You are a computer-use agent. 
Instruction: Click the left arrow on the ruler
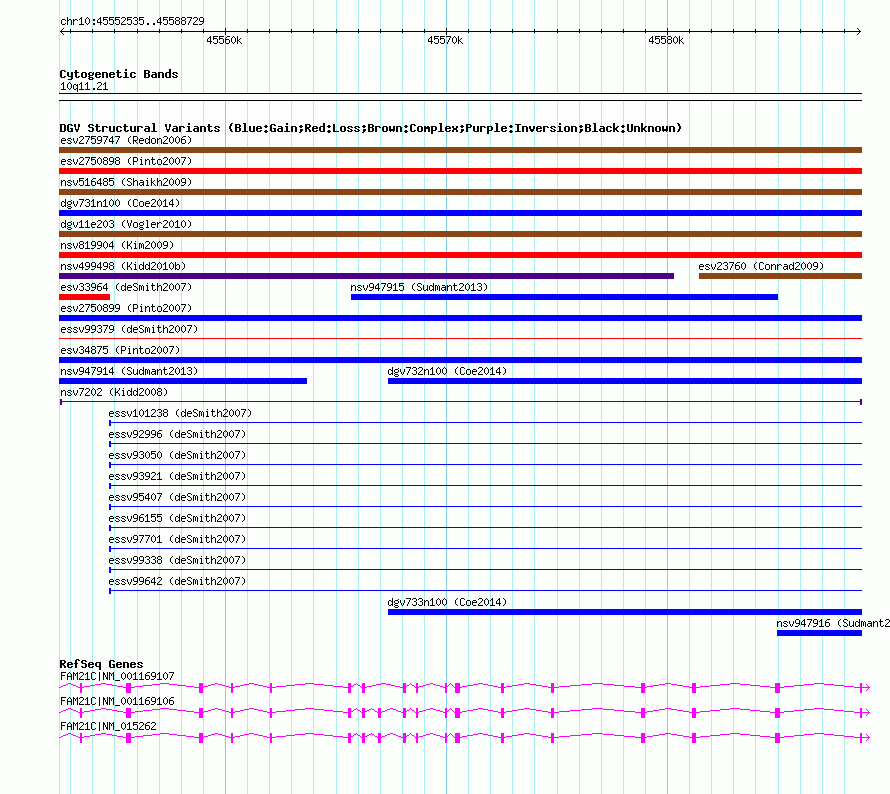pyautogui.click(x=63, y=32)
